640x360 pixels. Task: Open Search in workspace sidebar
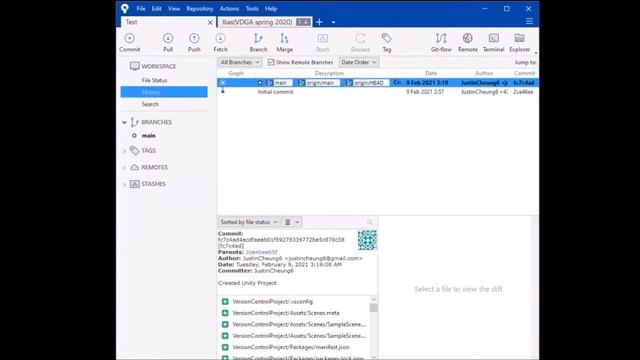tap(150, 104)
